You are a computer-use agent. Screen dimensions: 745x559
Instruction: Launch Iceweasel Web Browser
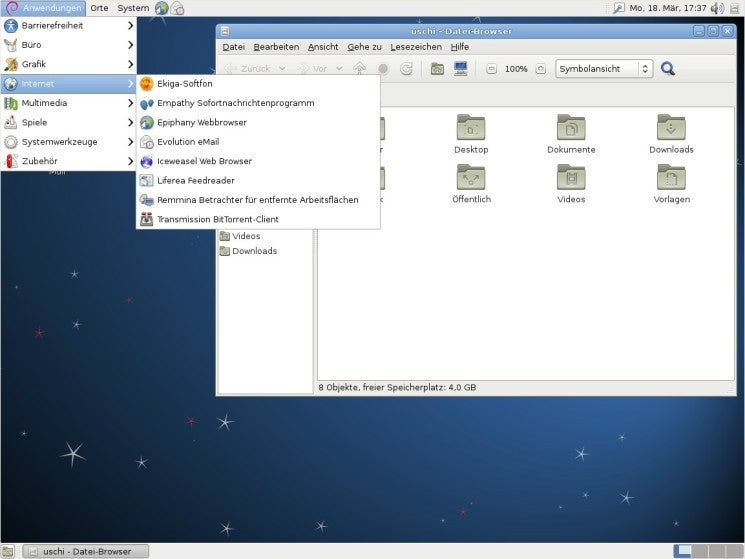[258, 161]
